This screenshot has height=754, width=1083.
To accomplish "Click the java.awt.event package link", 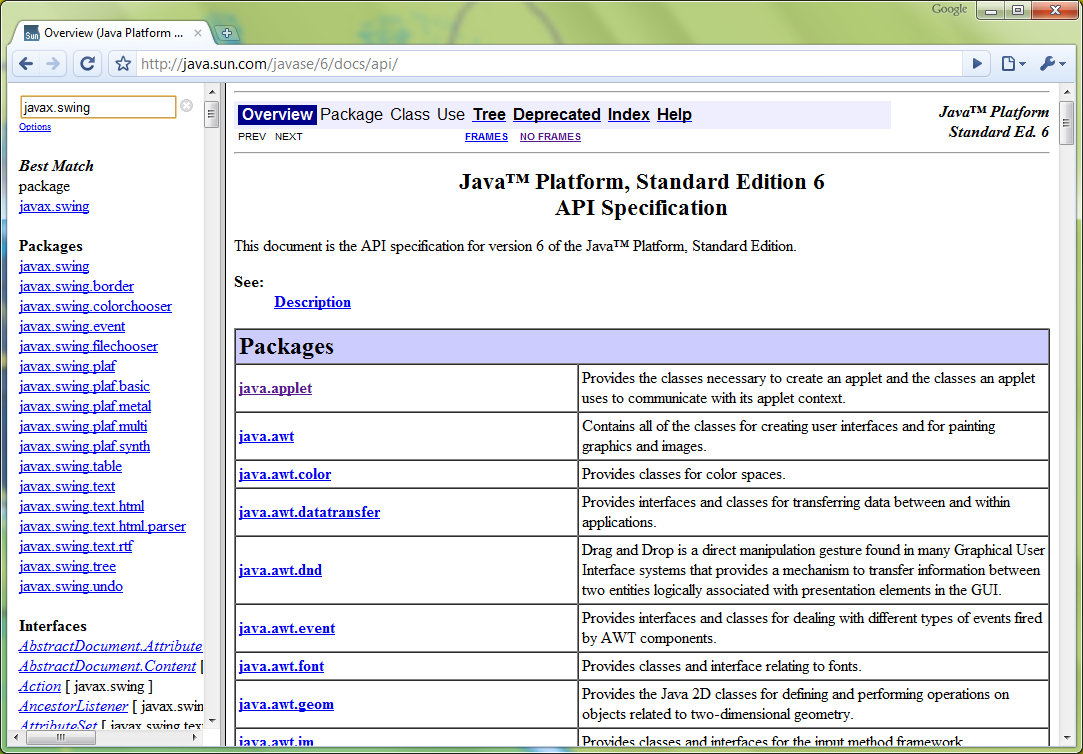I will coord(287,627).
